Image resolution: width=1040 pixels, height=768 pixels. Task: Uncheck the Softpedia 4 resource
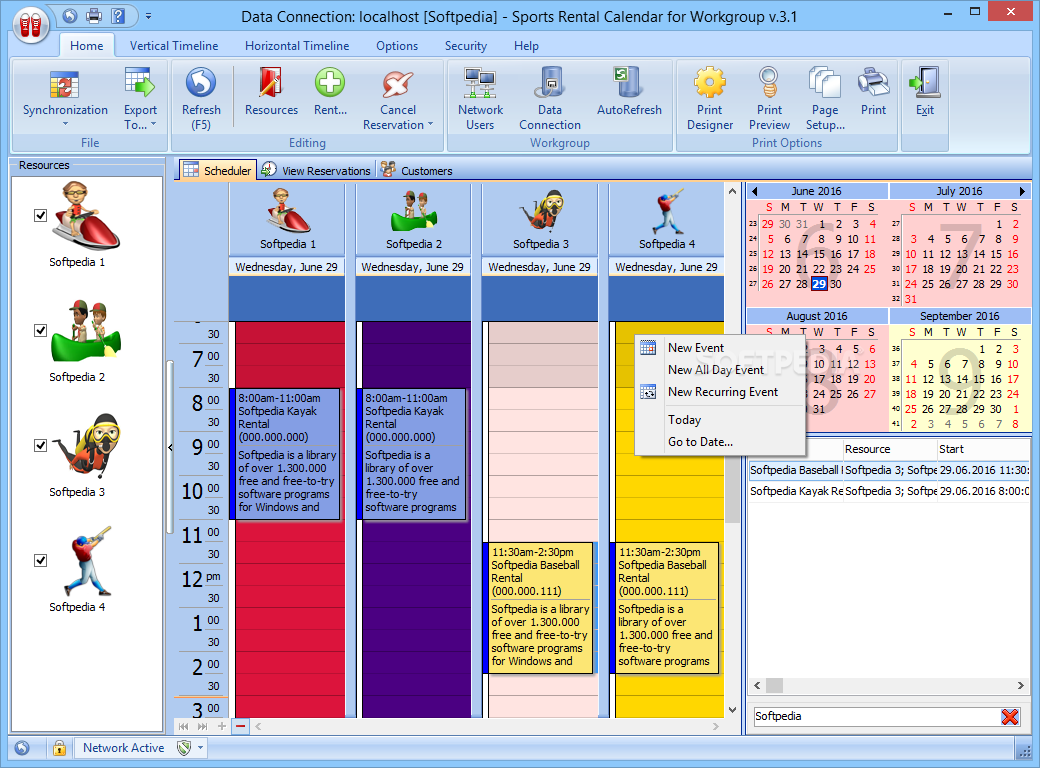click(x=40, y=560)
